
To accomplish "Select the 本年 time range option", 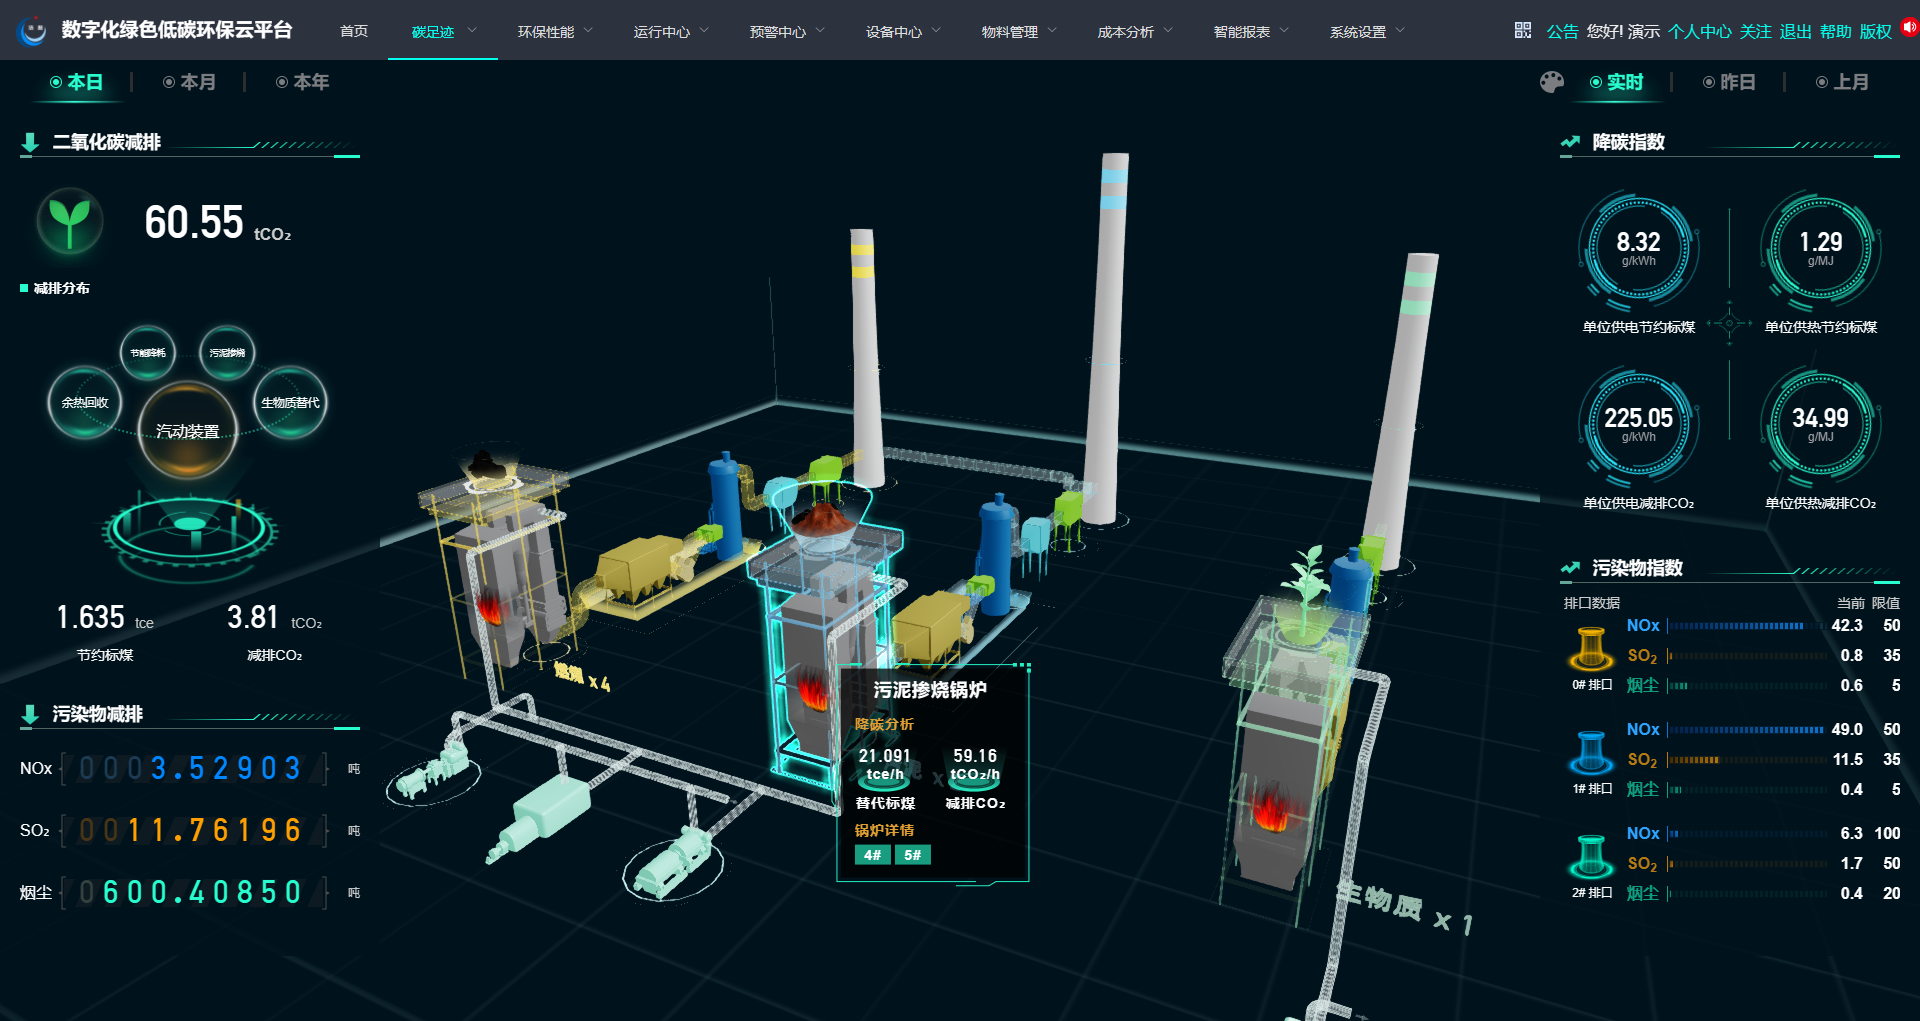I will click(302, 82).
